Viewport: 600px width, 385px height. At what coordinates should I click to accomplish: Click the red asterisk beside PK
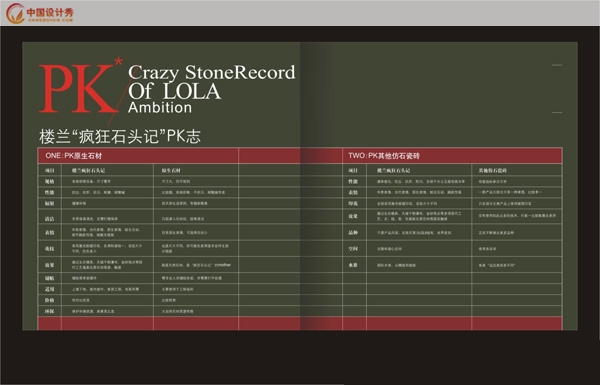pyautogui.click(x=119, y=61)
